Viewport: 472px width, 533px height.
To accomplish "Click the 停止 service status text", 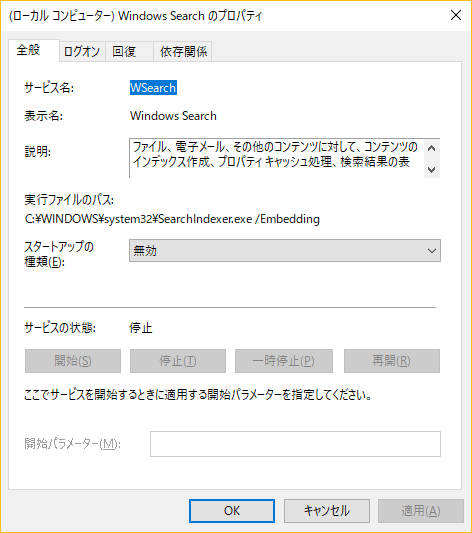I will [141, 328].
